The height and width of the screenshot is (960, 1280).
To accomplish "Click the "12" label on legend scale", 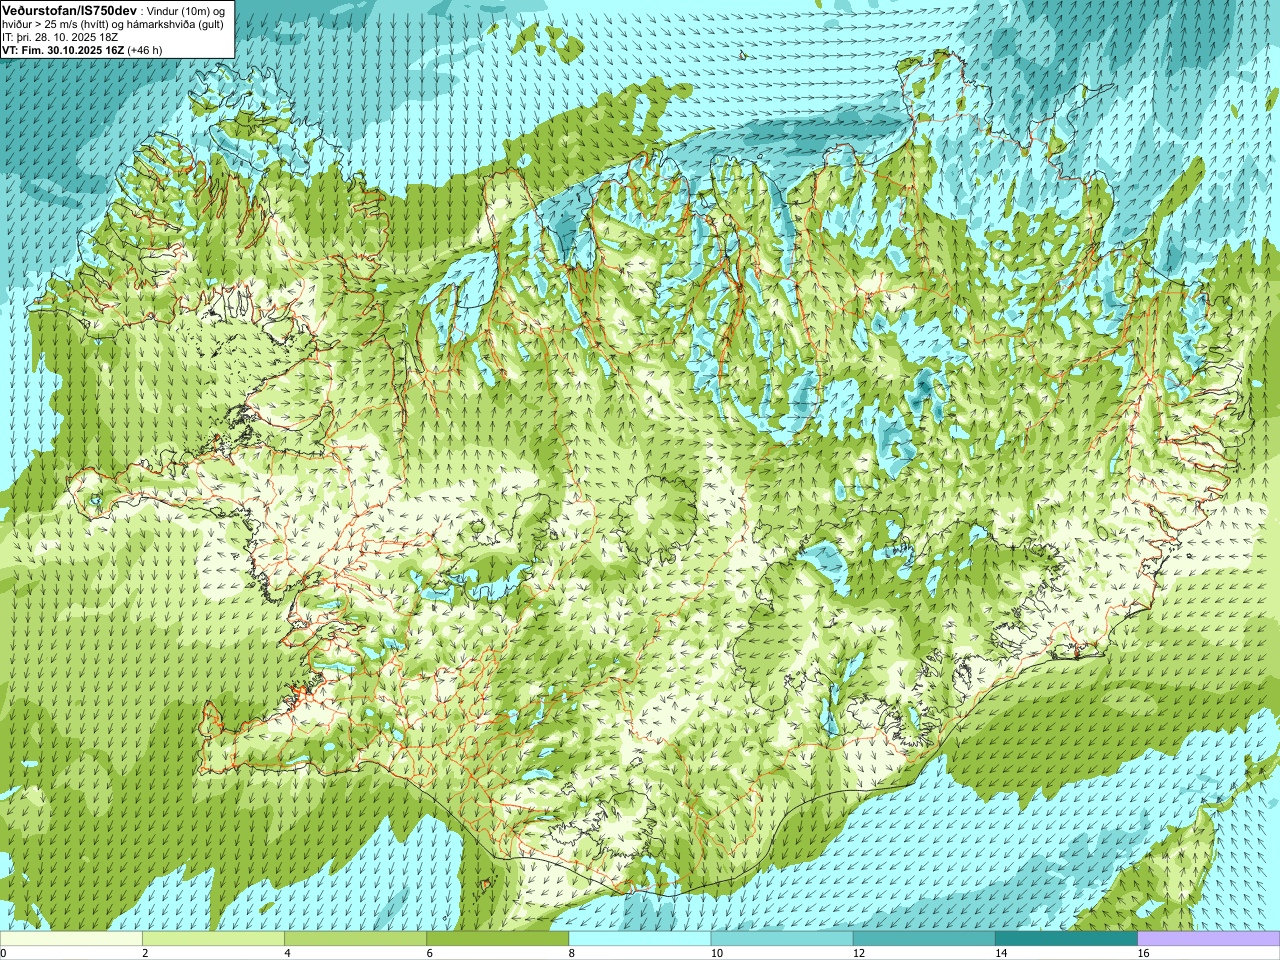I will point(858,953).
